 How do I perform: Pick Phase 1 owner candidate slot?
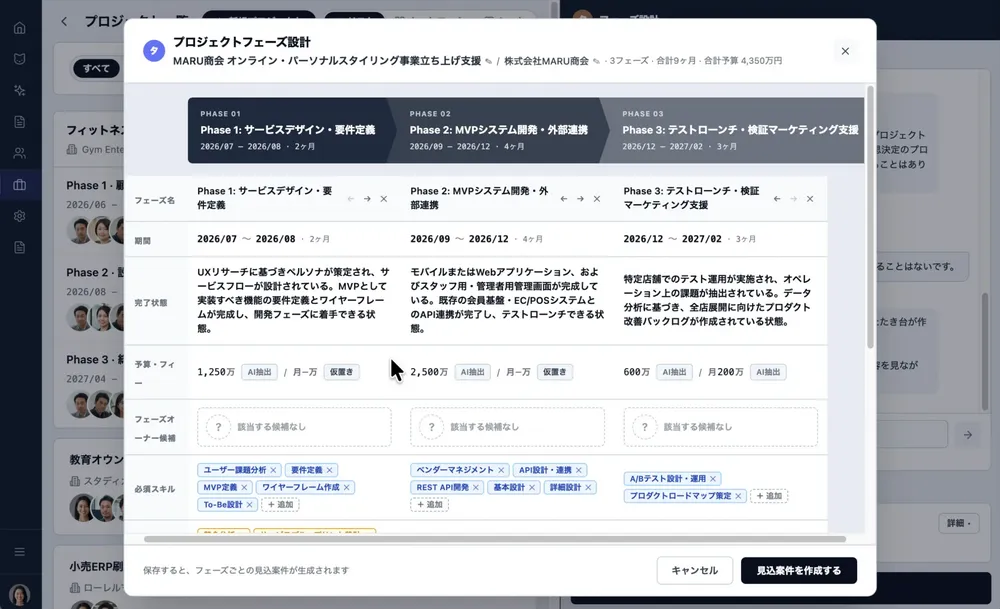pos(294,427)
